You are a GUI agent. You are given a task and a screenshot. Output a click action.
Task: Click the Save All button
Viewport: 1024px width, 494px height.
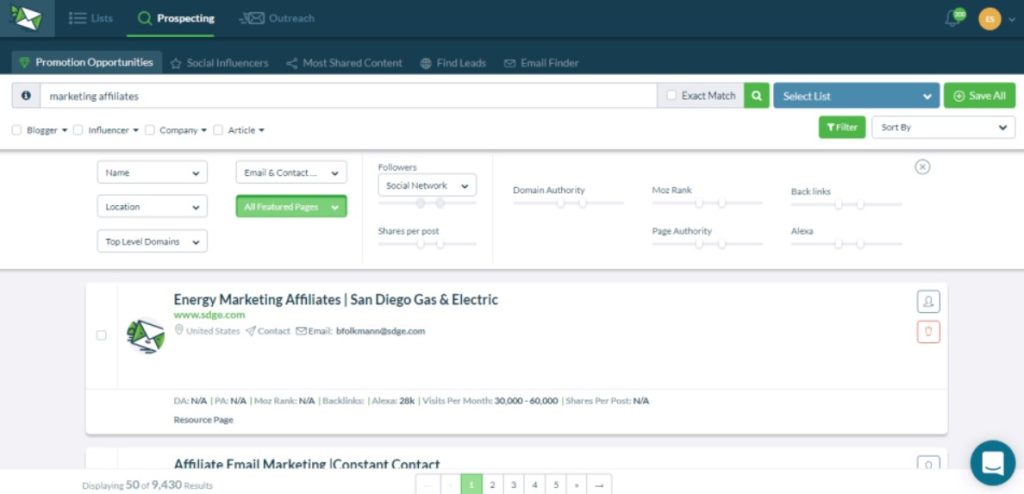coord(979,95)
